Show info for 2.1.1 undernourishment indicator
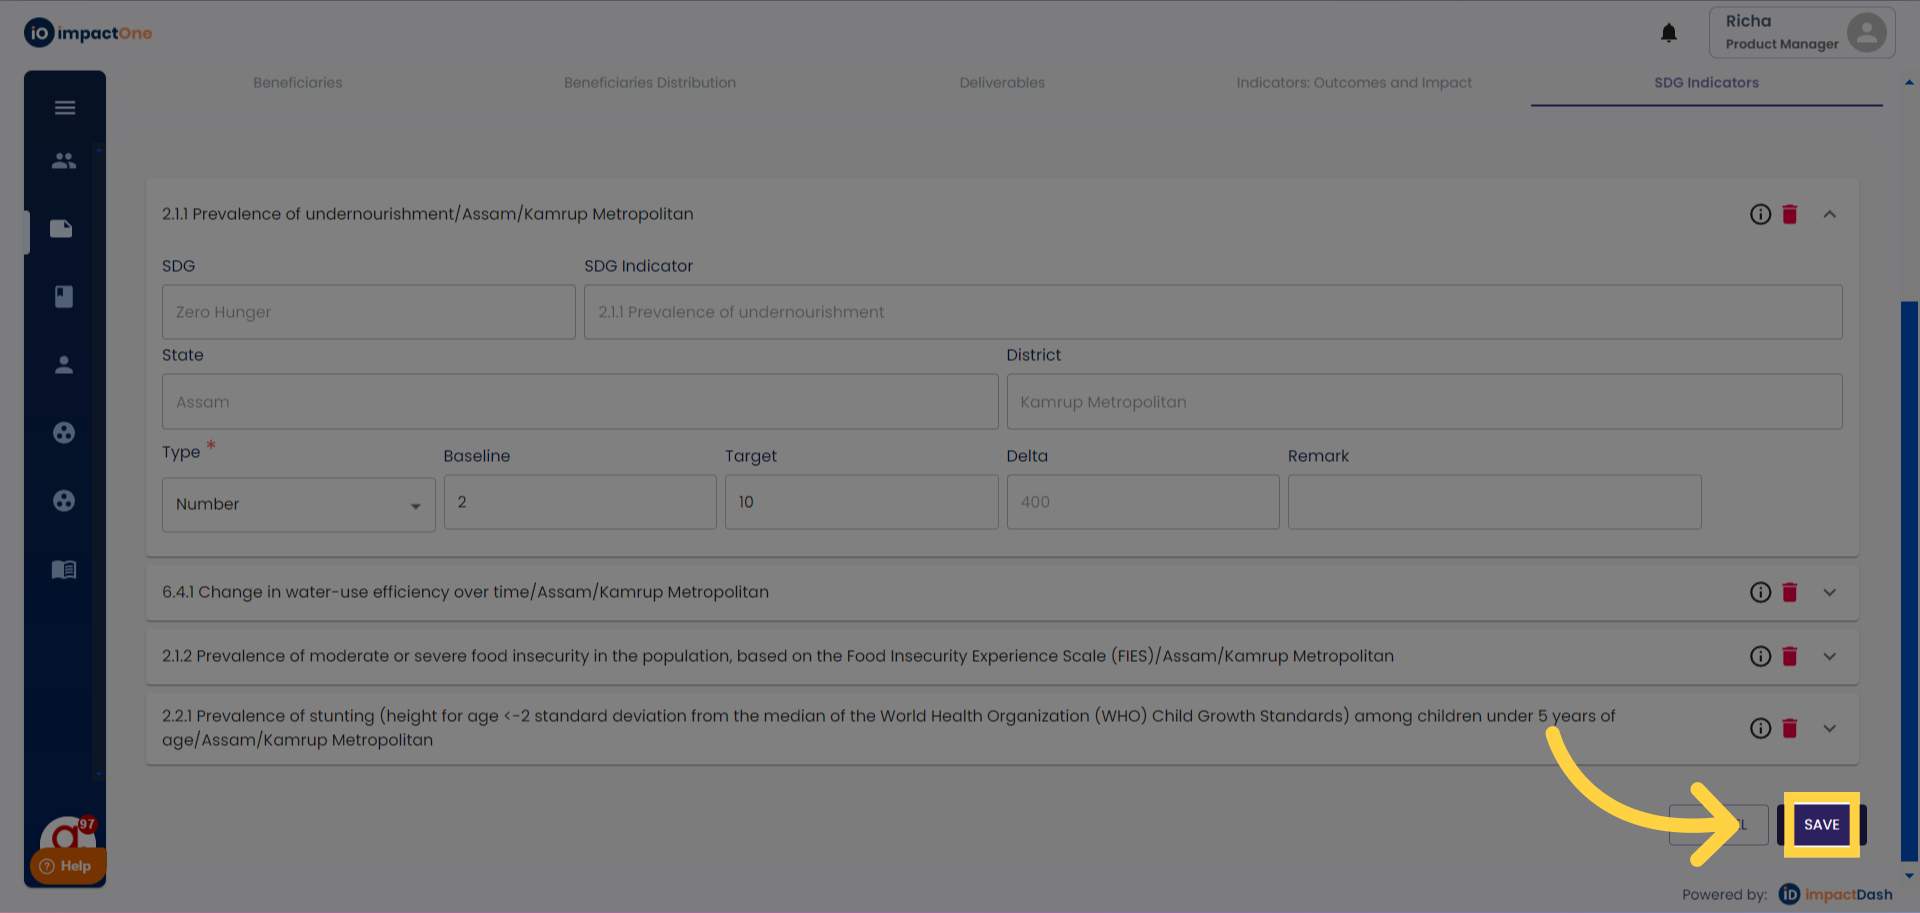 1760,214
